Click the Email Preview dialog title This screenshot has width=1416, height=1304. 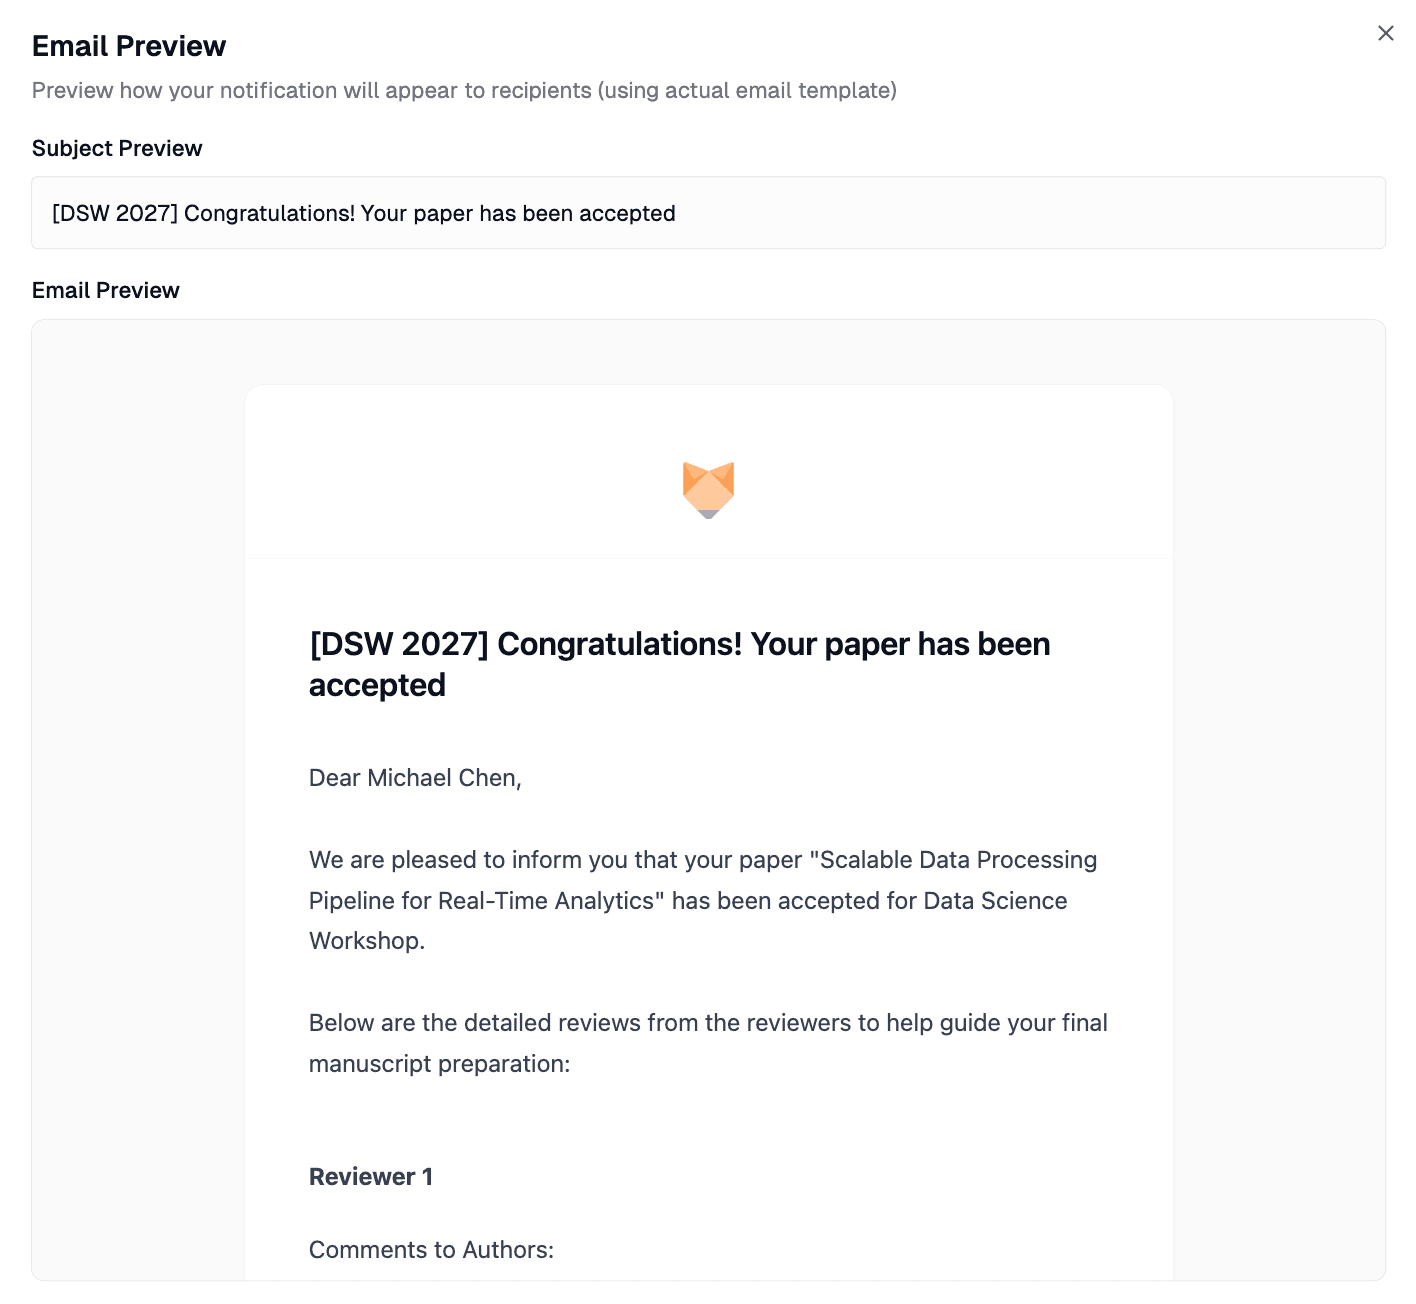(x=129, y=45)
